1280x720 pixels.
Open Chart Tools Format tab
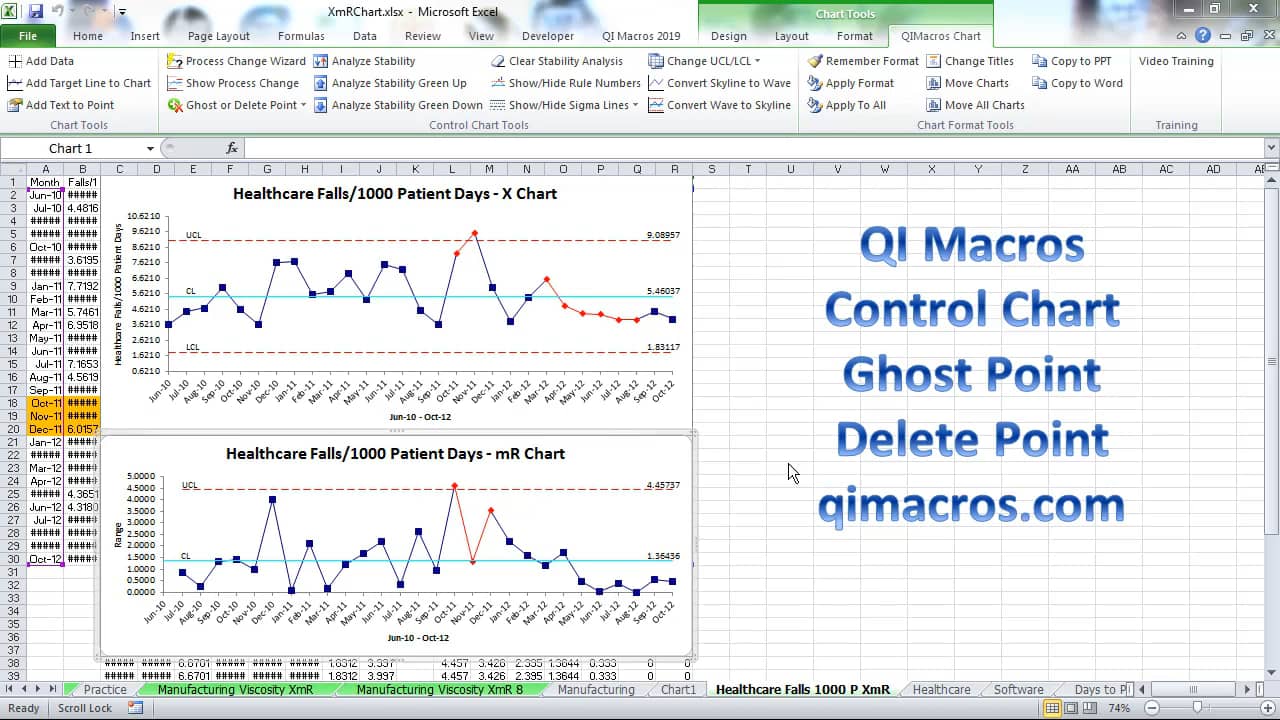point(855,36)
